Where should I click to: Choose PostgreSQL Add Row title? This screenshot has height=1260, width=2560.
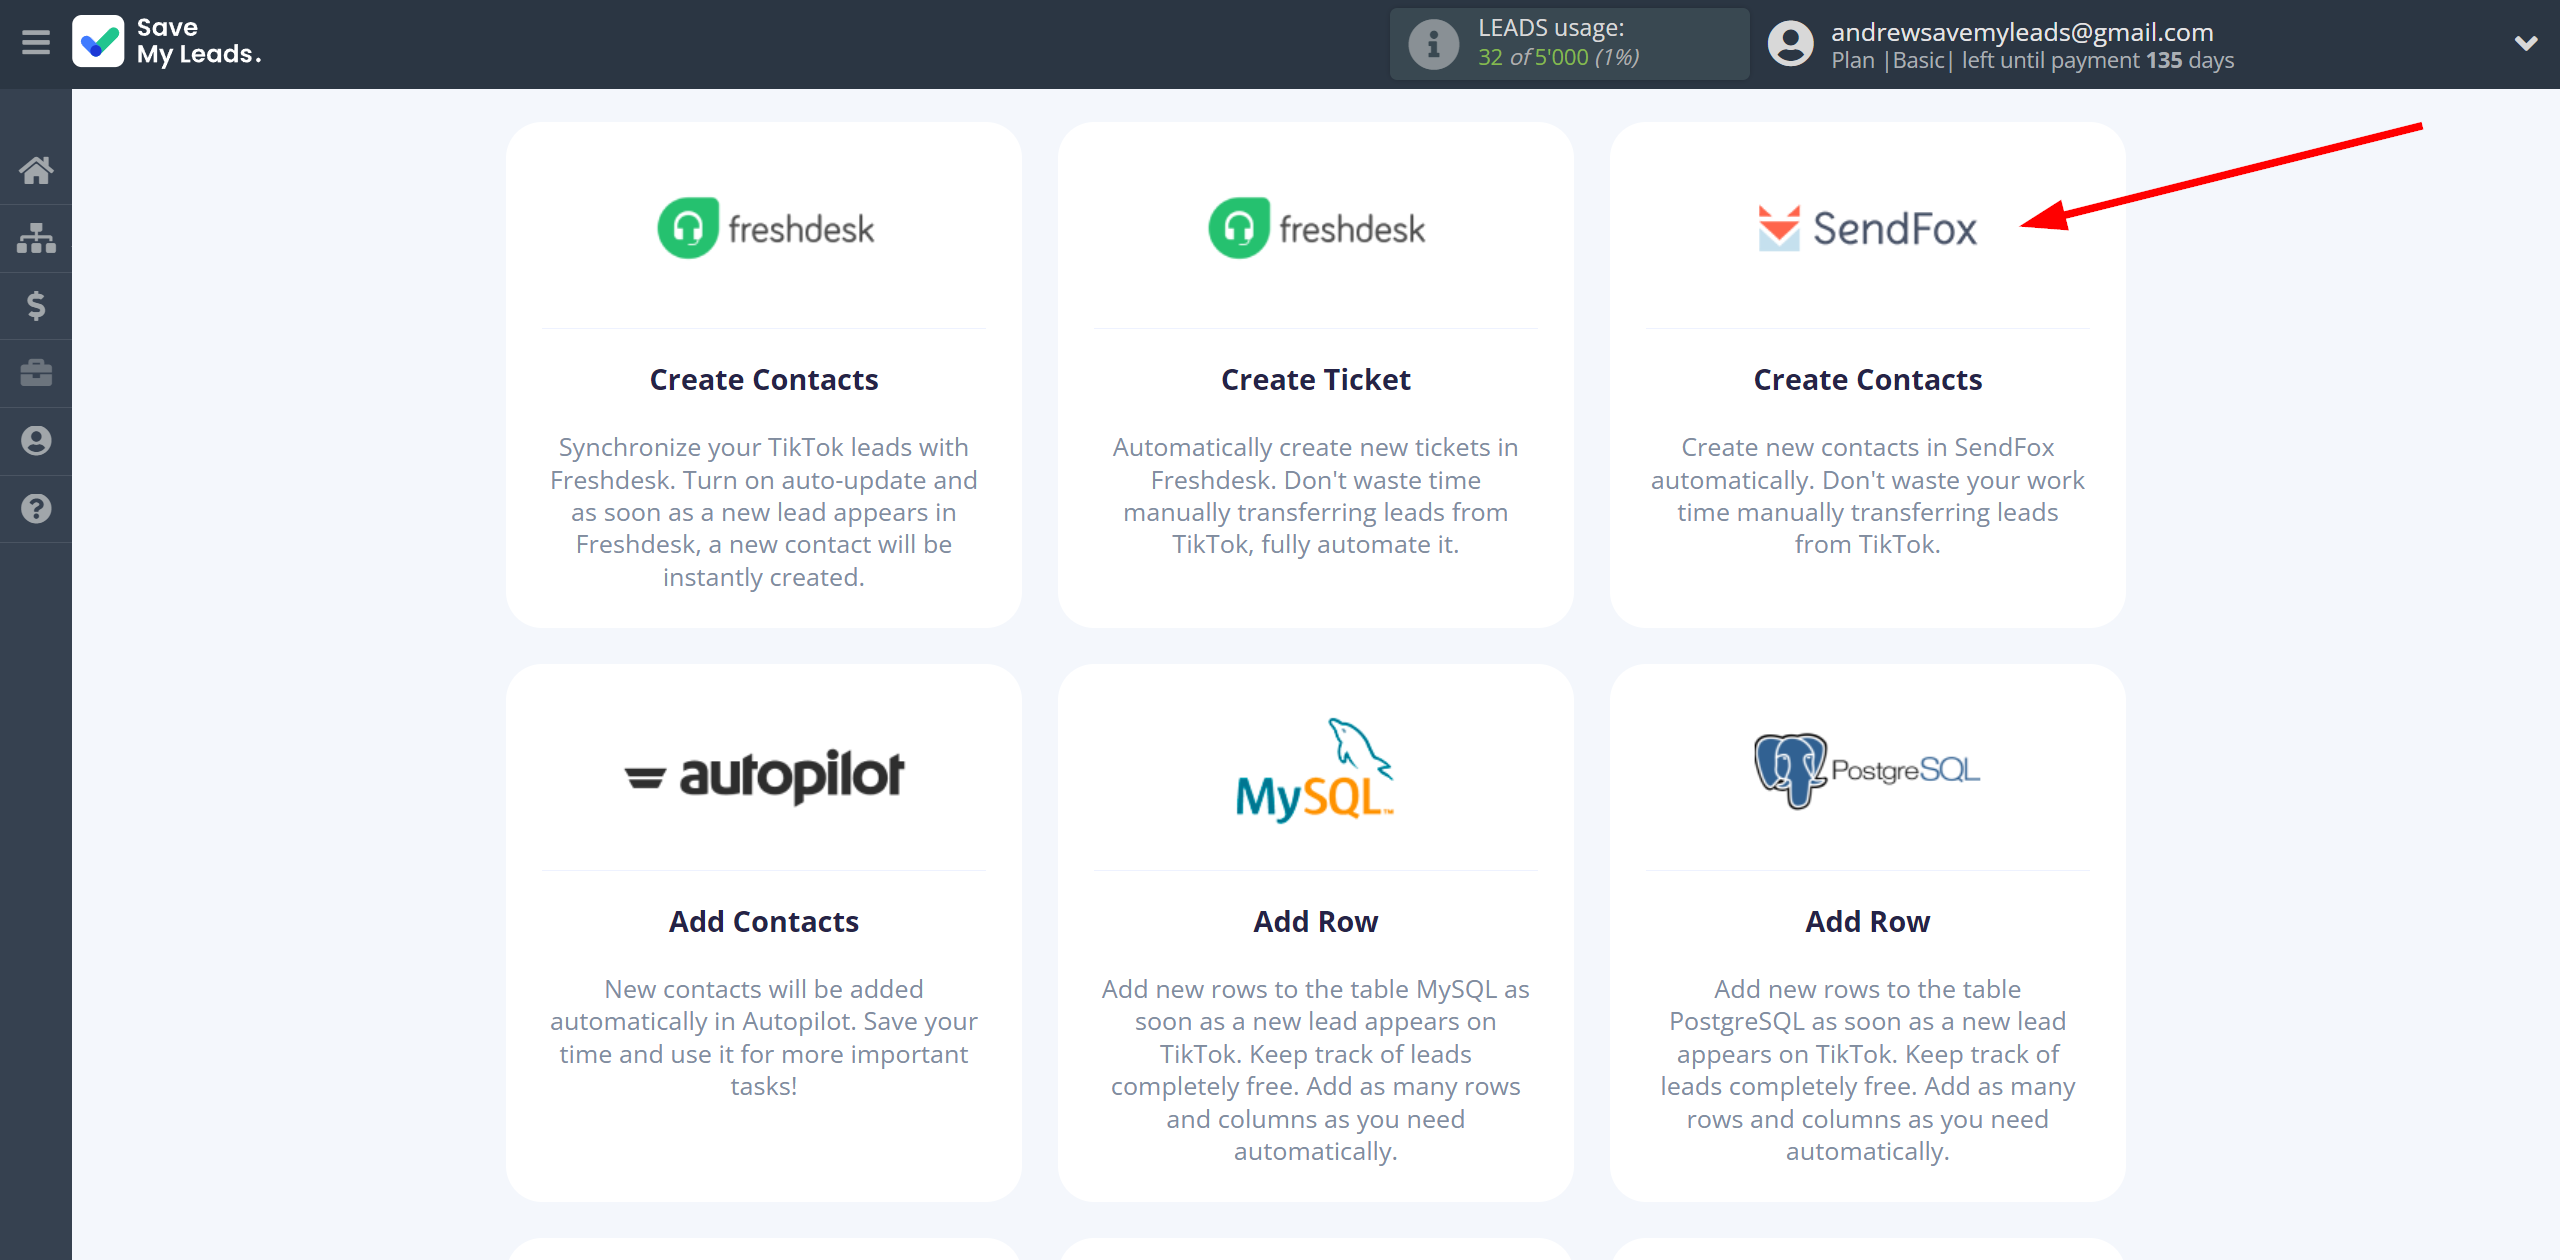pyautogui.click(x=1867, y=922)
